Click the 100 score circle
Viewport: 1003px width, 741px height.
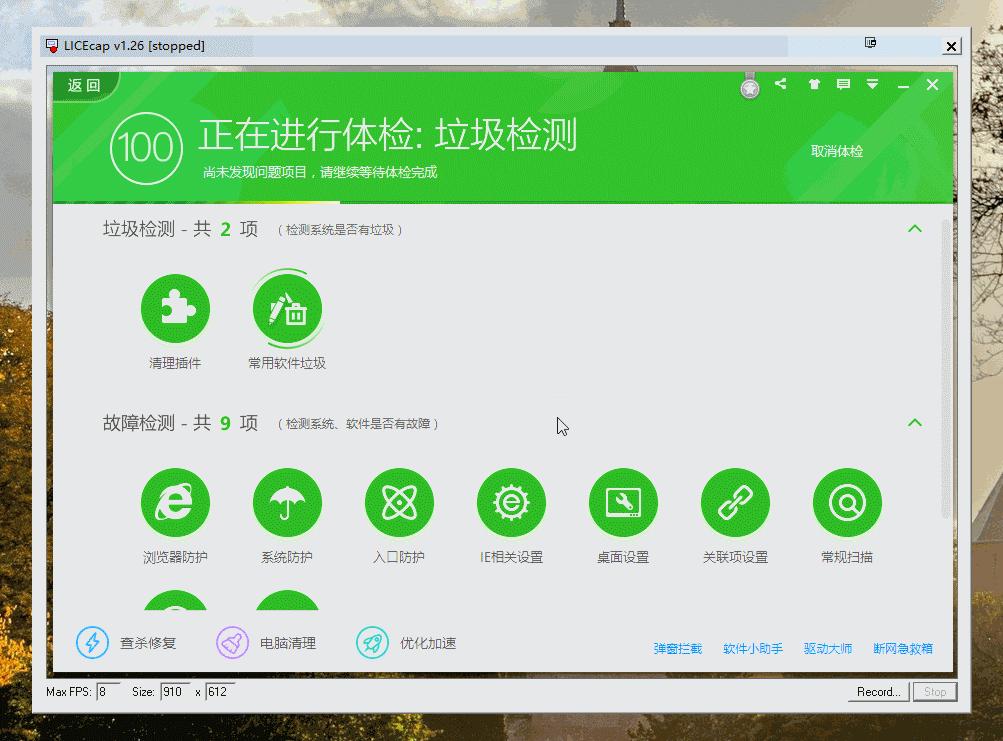(x=146, y=148)
